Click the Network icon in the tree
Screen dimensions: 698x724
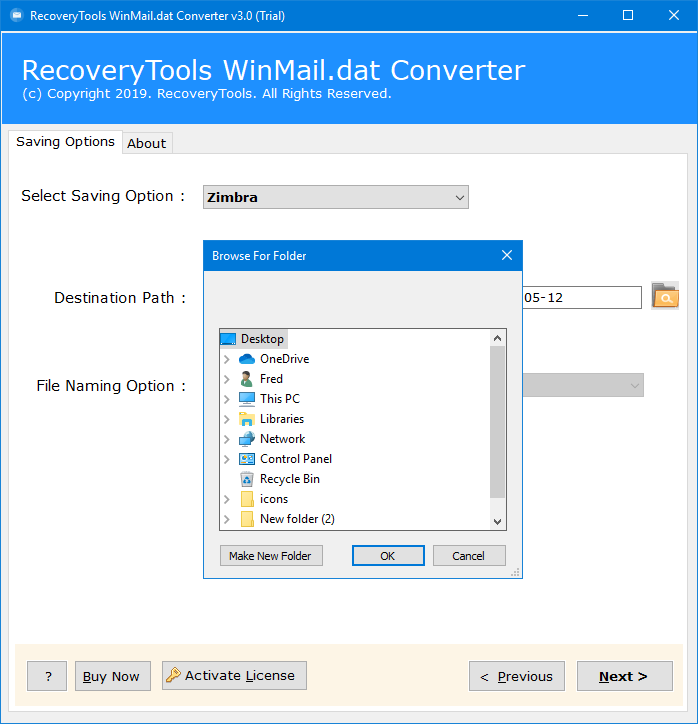point(247,439)
